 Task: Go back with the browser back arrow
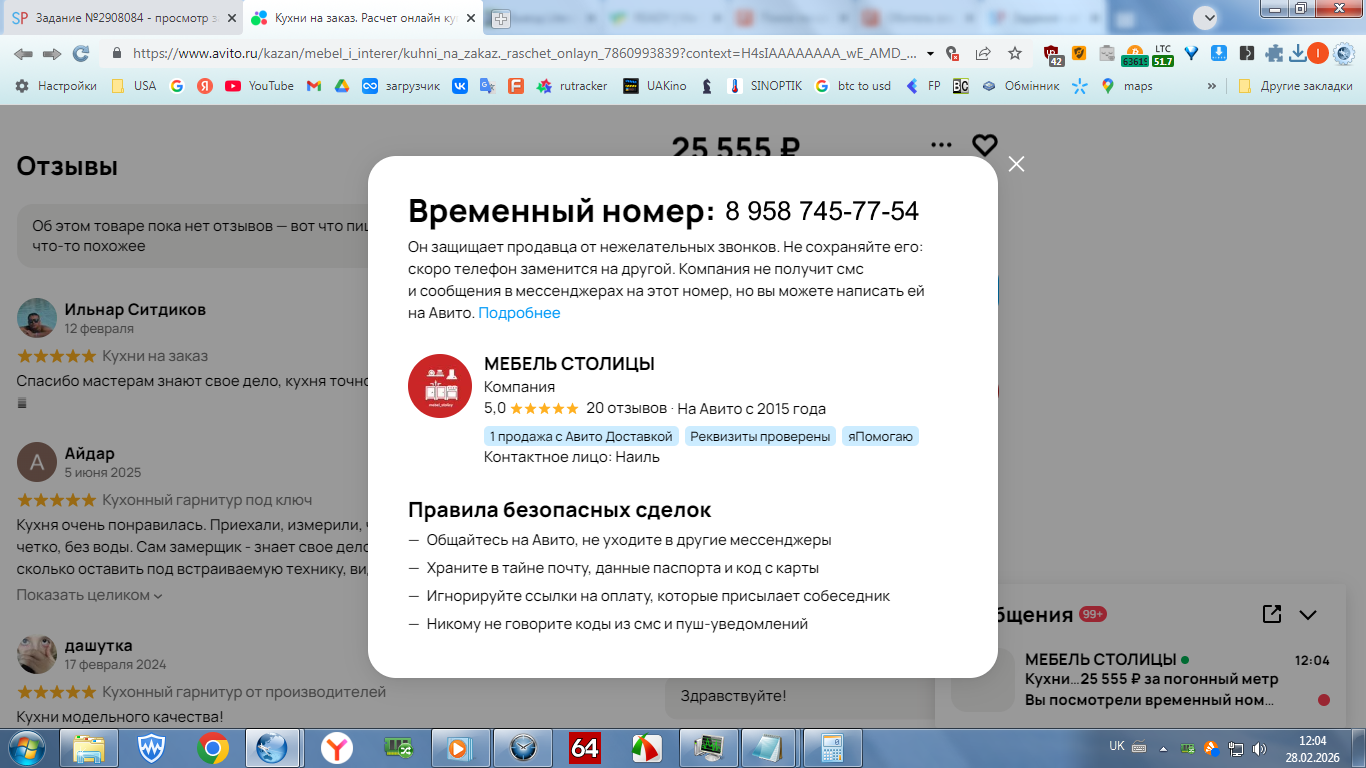tap(23, 53)
